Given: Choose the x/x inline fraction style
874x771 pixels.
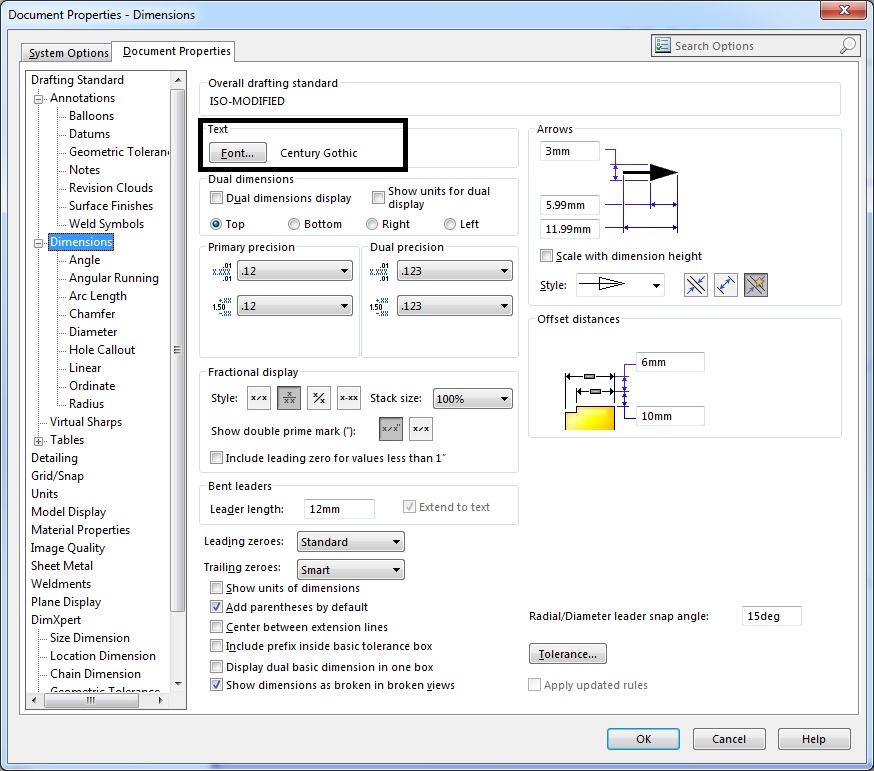Looking at the screenshot, I should 258,398.
